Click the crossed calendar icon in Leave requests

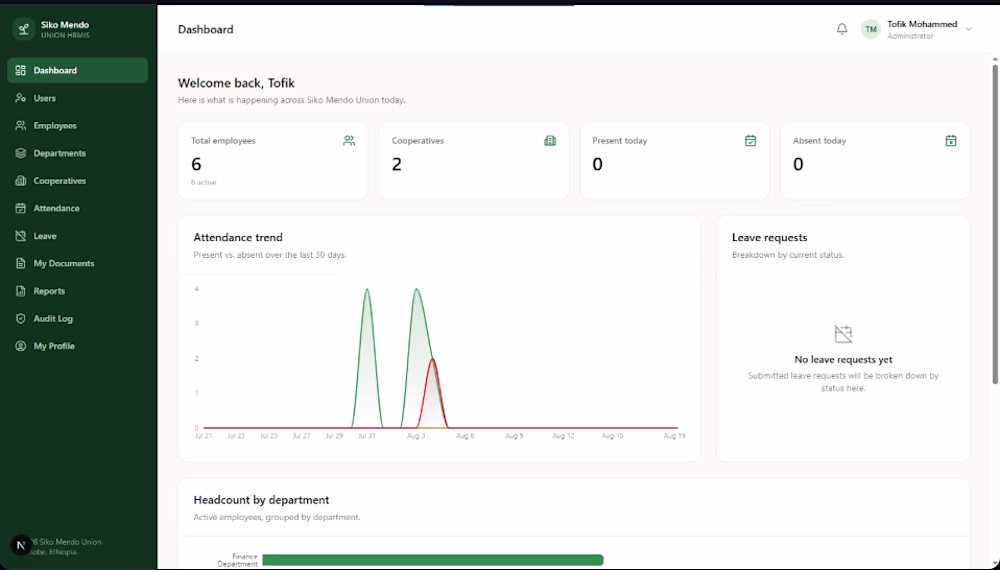pyautogui.click(x=843, y=333)
